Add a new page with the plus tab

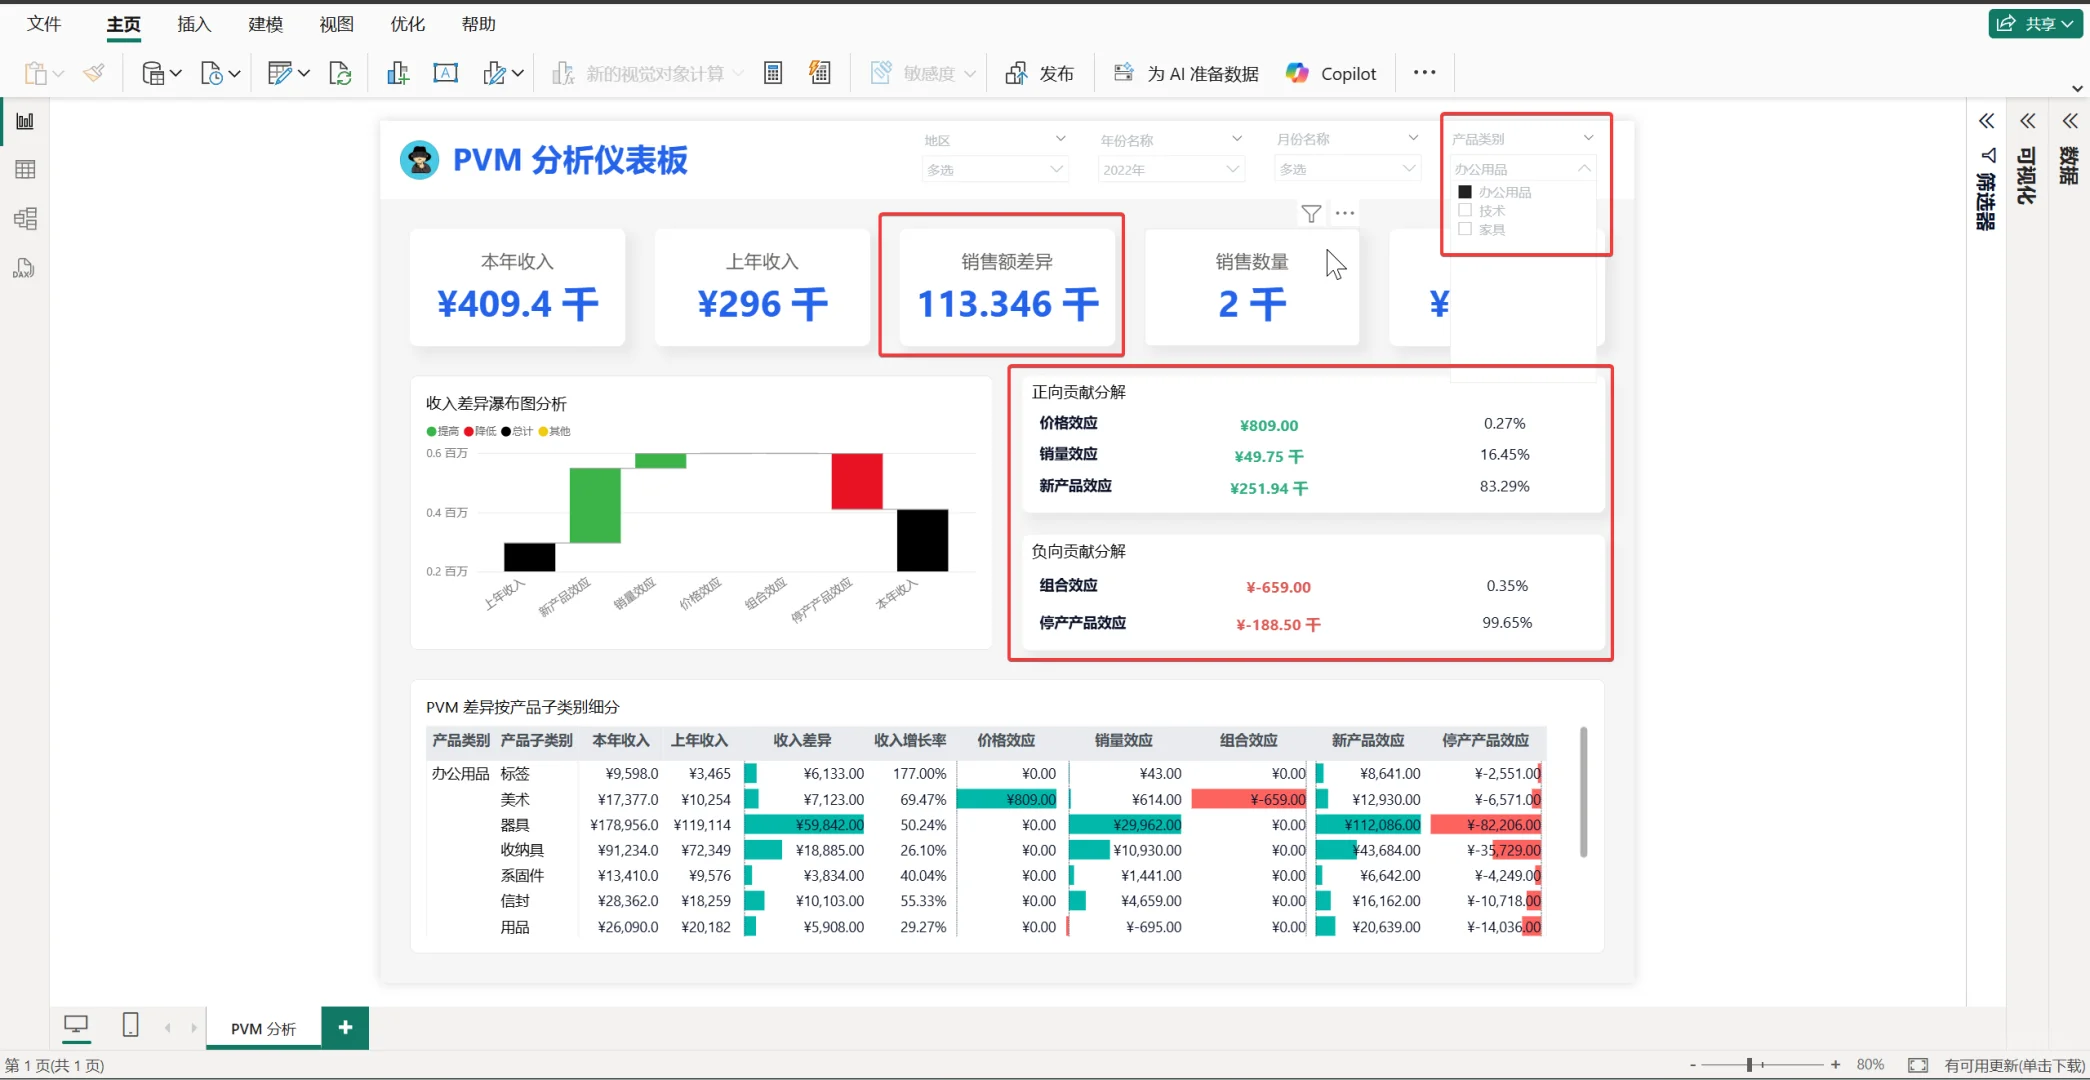pyautogui.click(x=345, y=1027)
